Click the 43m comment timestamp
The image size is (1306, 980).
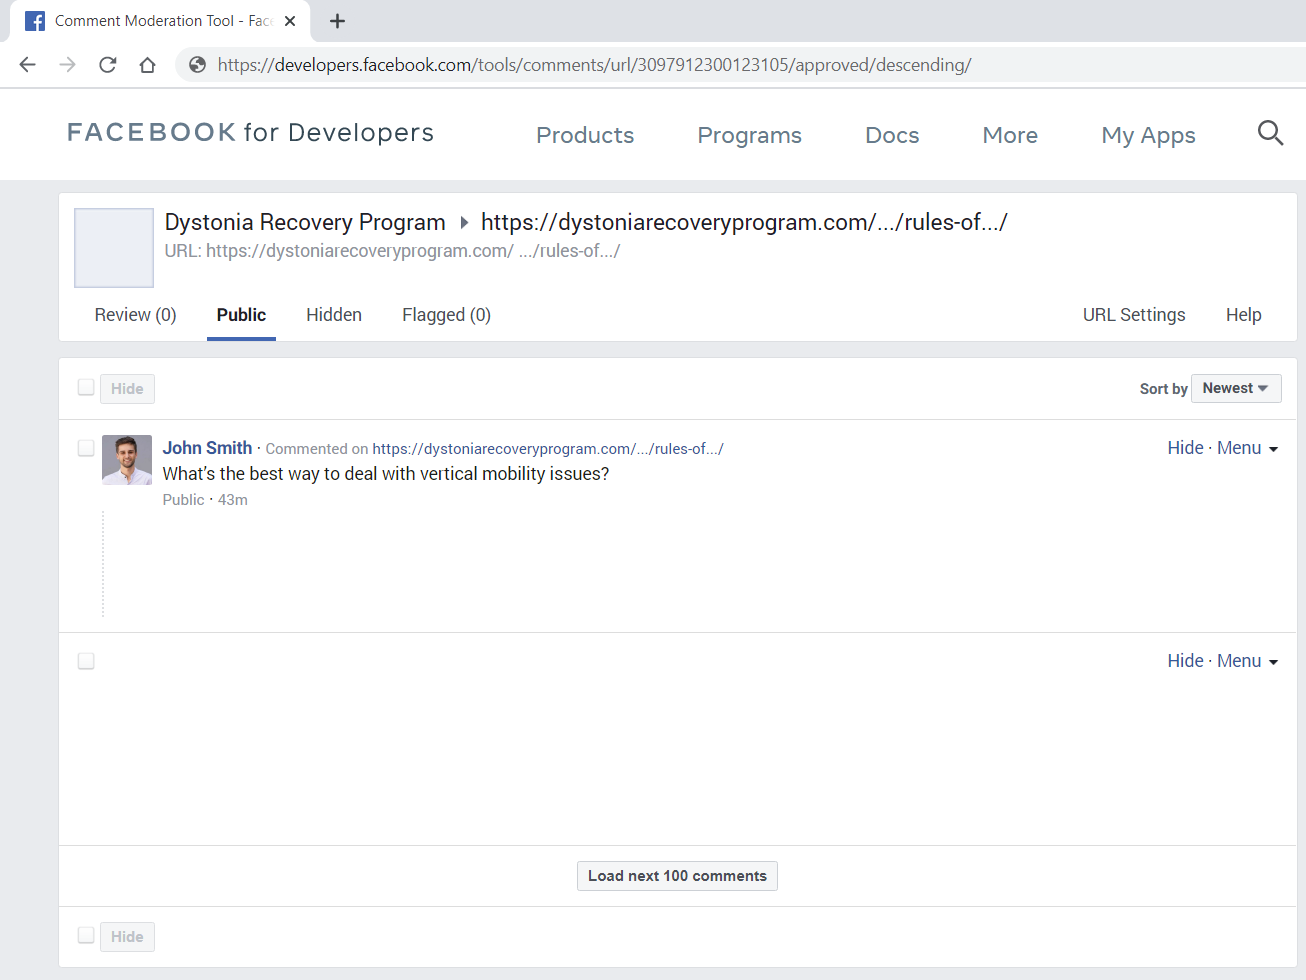[233, 500]
